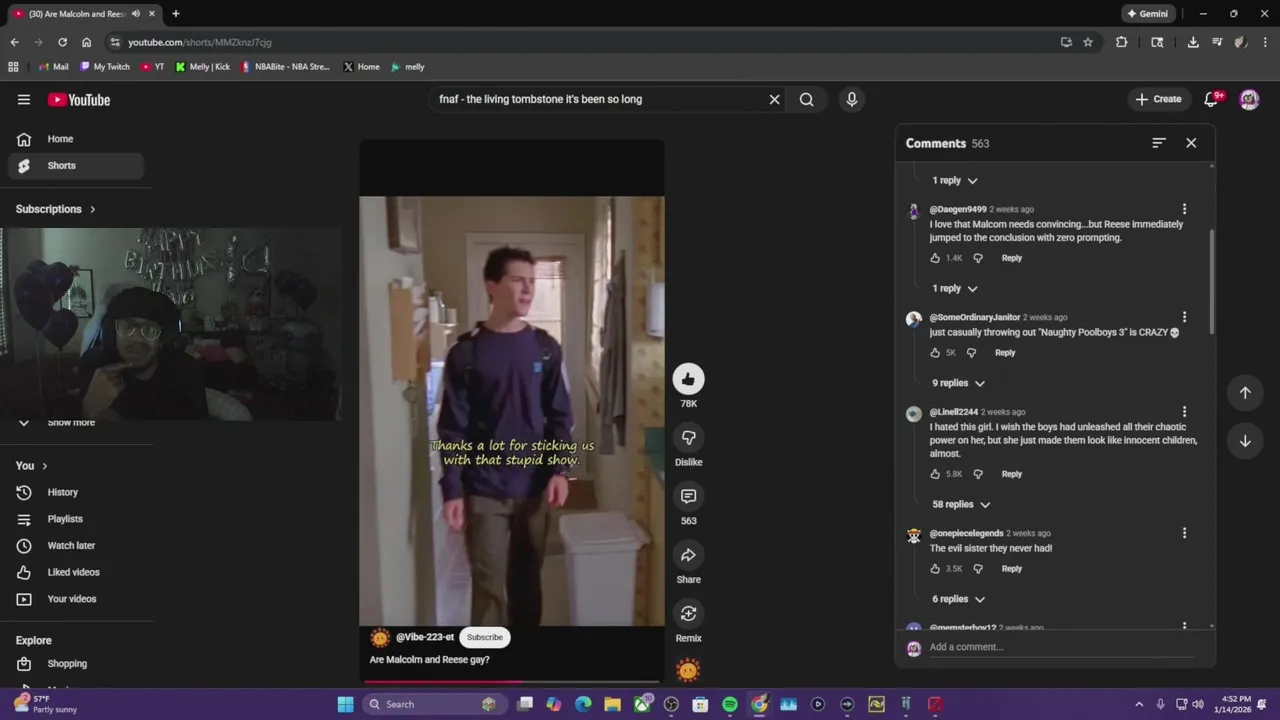Open Shopping under Explore
This screenshot has height=720, width=1280.
coord(76,664)
